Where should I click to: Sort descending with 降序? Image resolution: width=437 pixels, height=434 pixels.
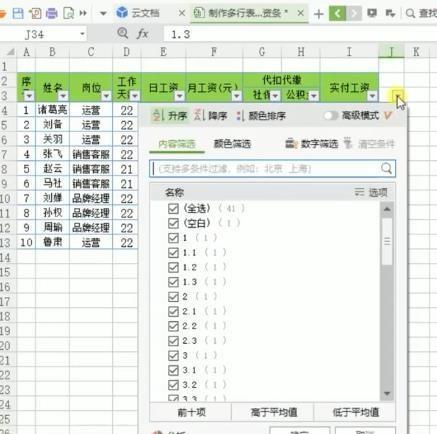pos(211,116)
